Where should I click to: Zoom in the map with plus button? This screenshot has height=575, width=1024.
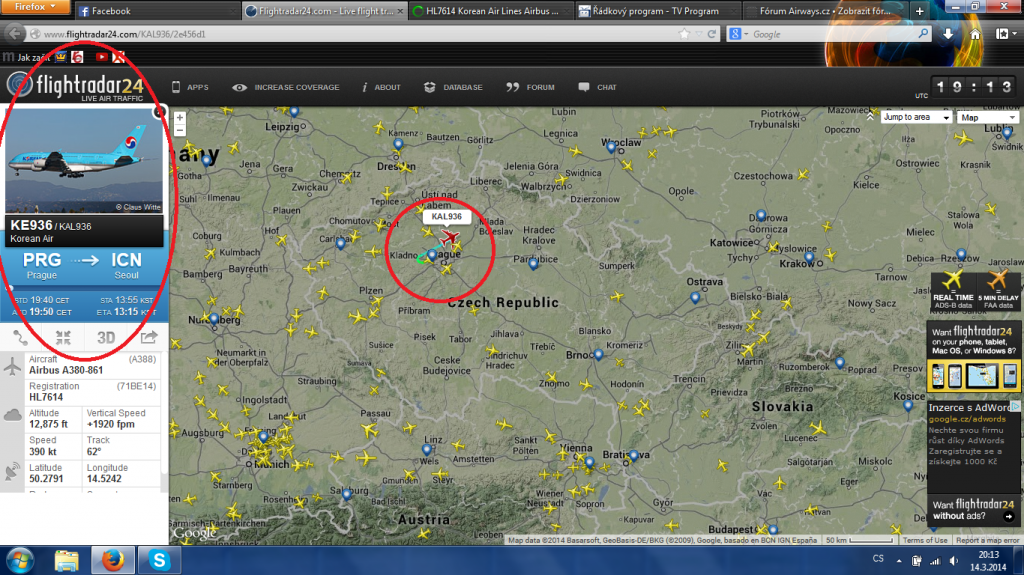coord(180,117)
